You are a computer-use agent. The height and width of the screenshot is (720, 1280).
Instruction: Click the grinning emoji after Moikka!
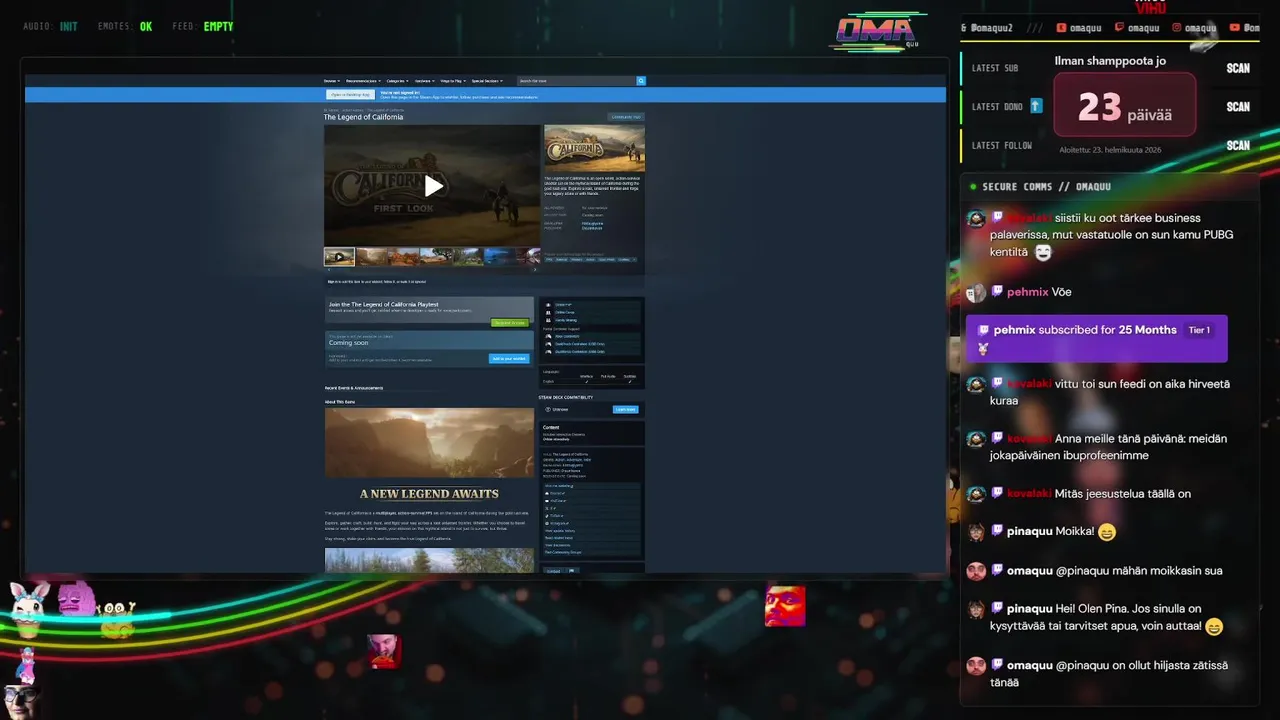[1106, 532]
